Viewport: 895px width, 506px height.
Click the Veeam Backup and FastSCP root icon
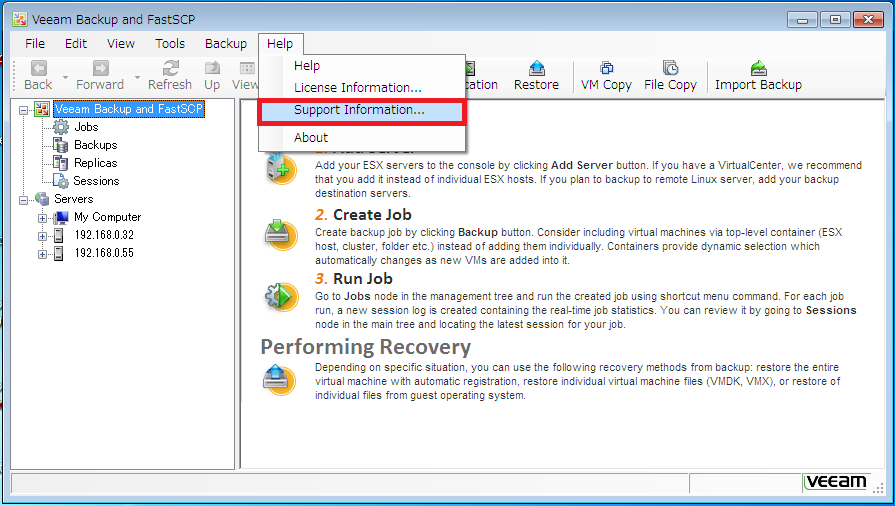click(42, 109)
